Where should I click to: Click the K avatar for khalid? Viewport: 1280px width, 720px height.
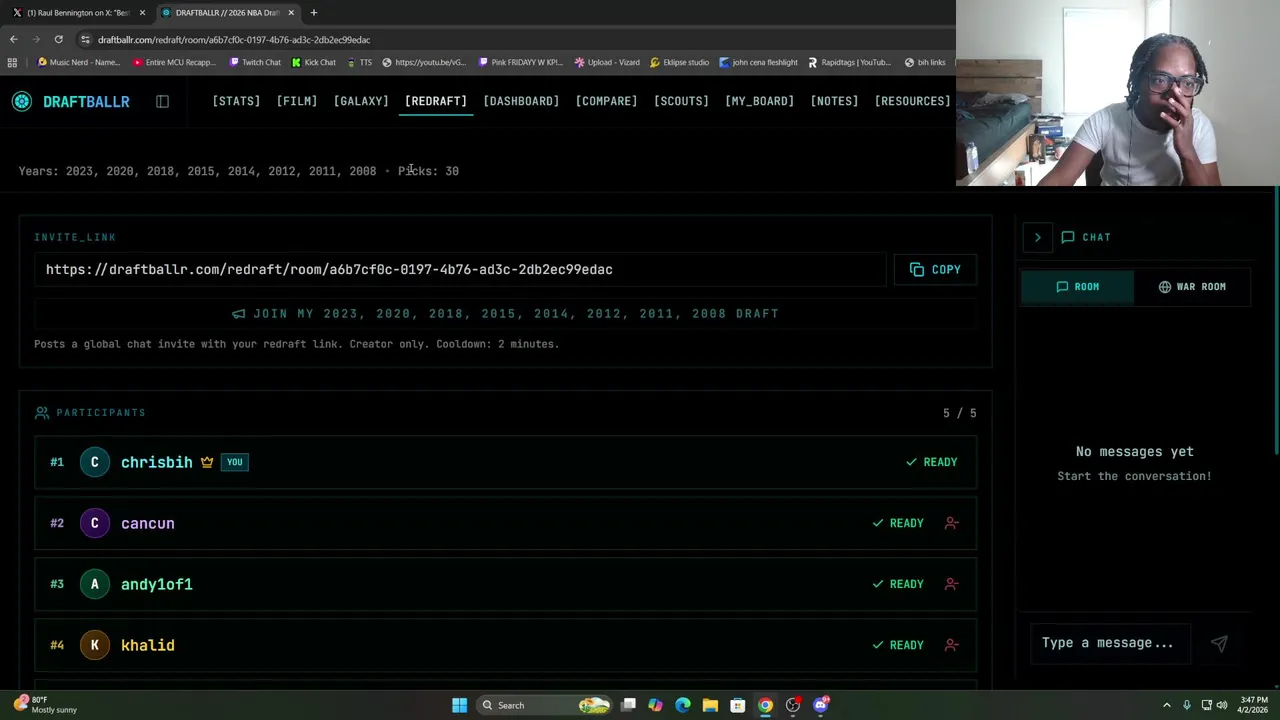tap(95, 645)
